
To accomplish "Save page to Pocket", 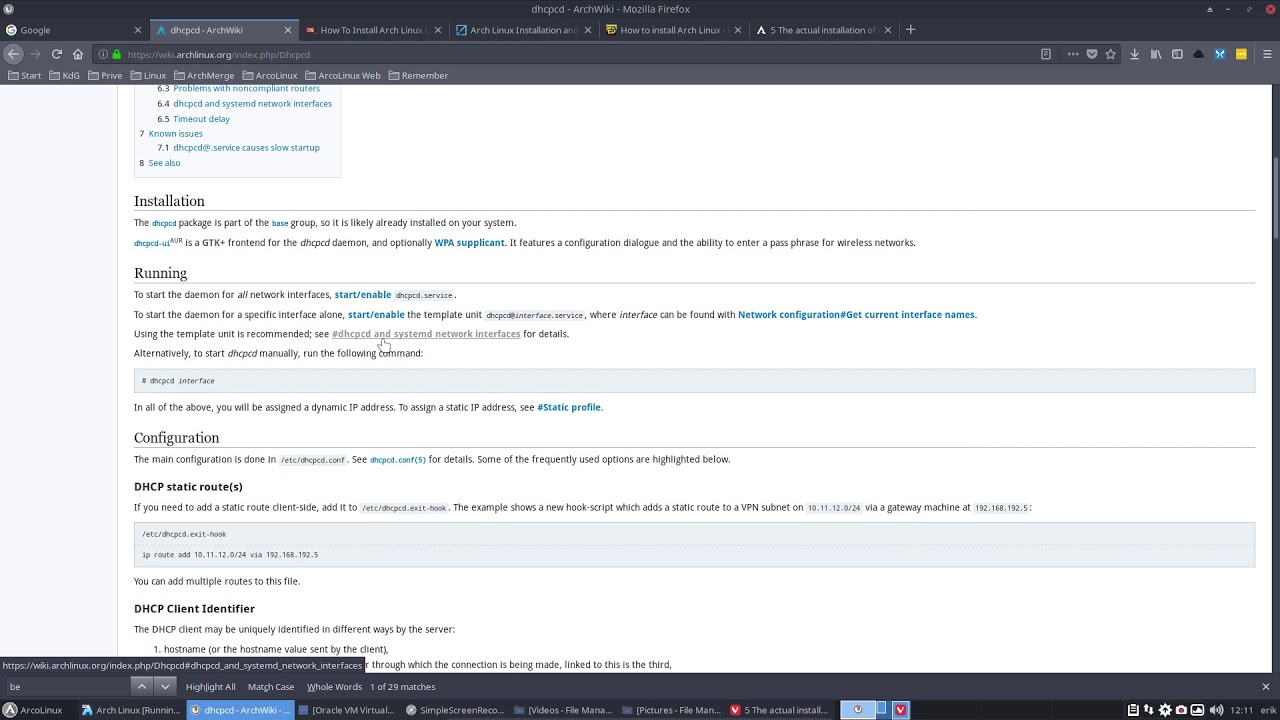I will pyautogui.click(x=1091, y=54).
